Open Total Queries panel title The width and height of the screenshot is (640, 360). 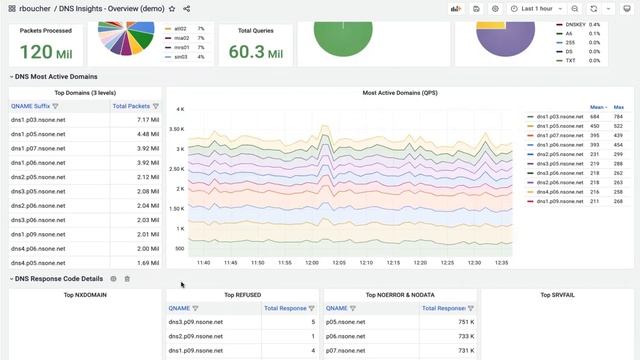(256, 31)
